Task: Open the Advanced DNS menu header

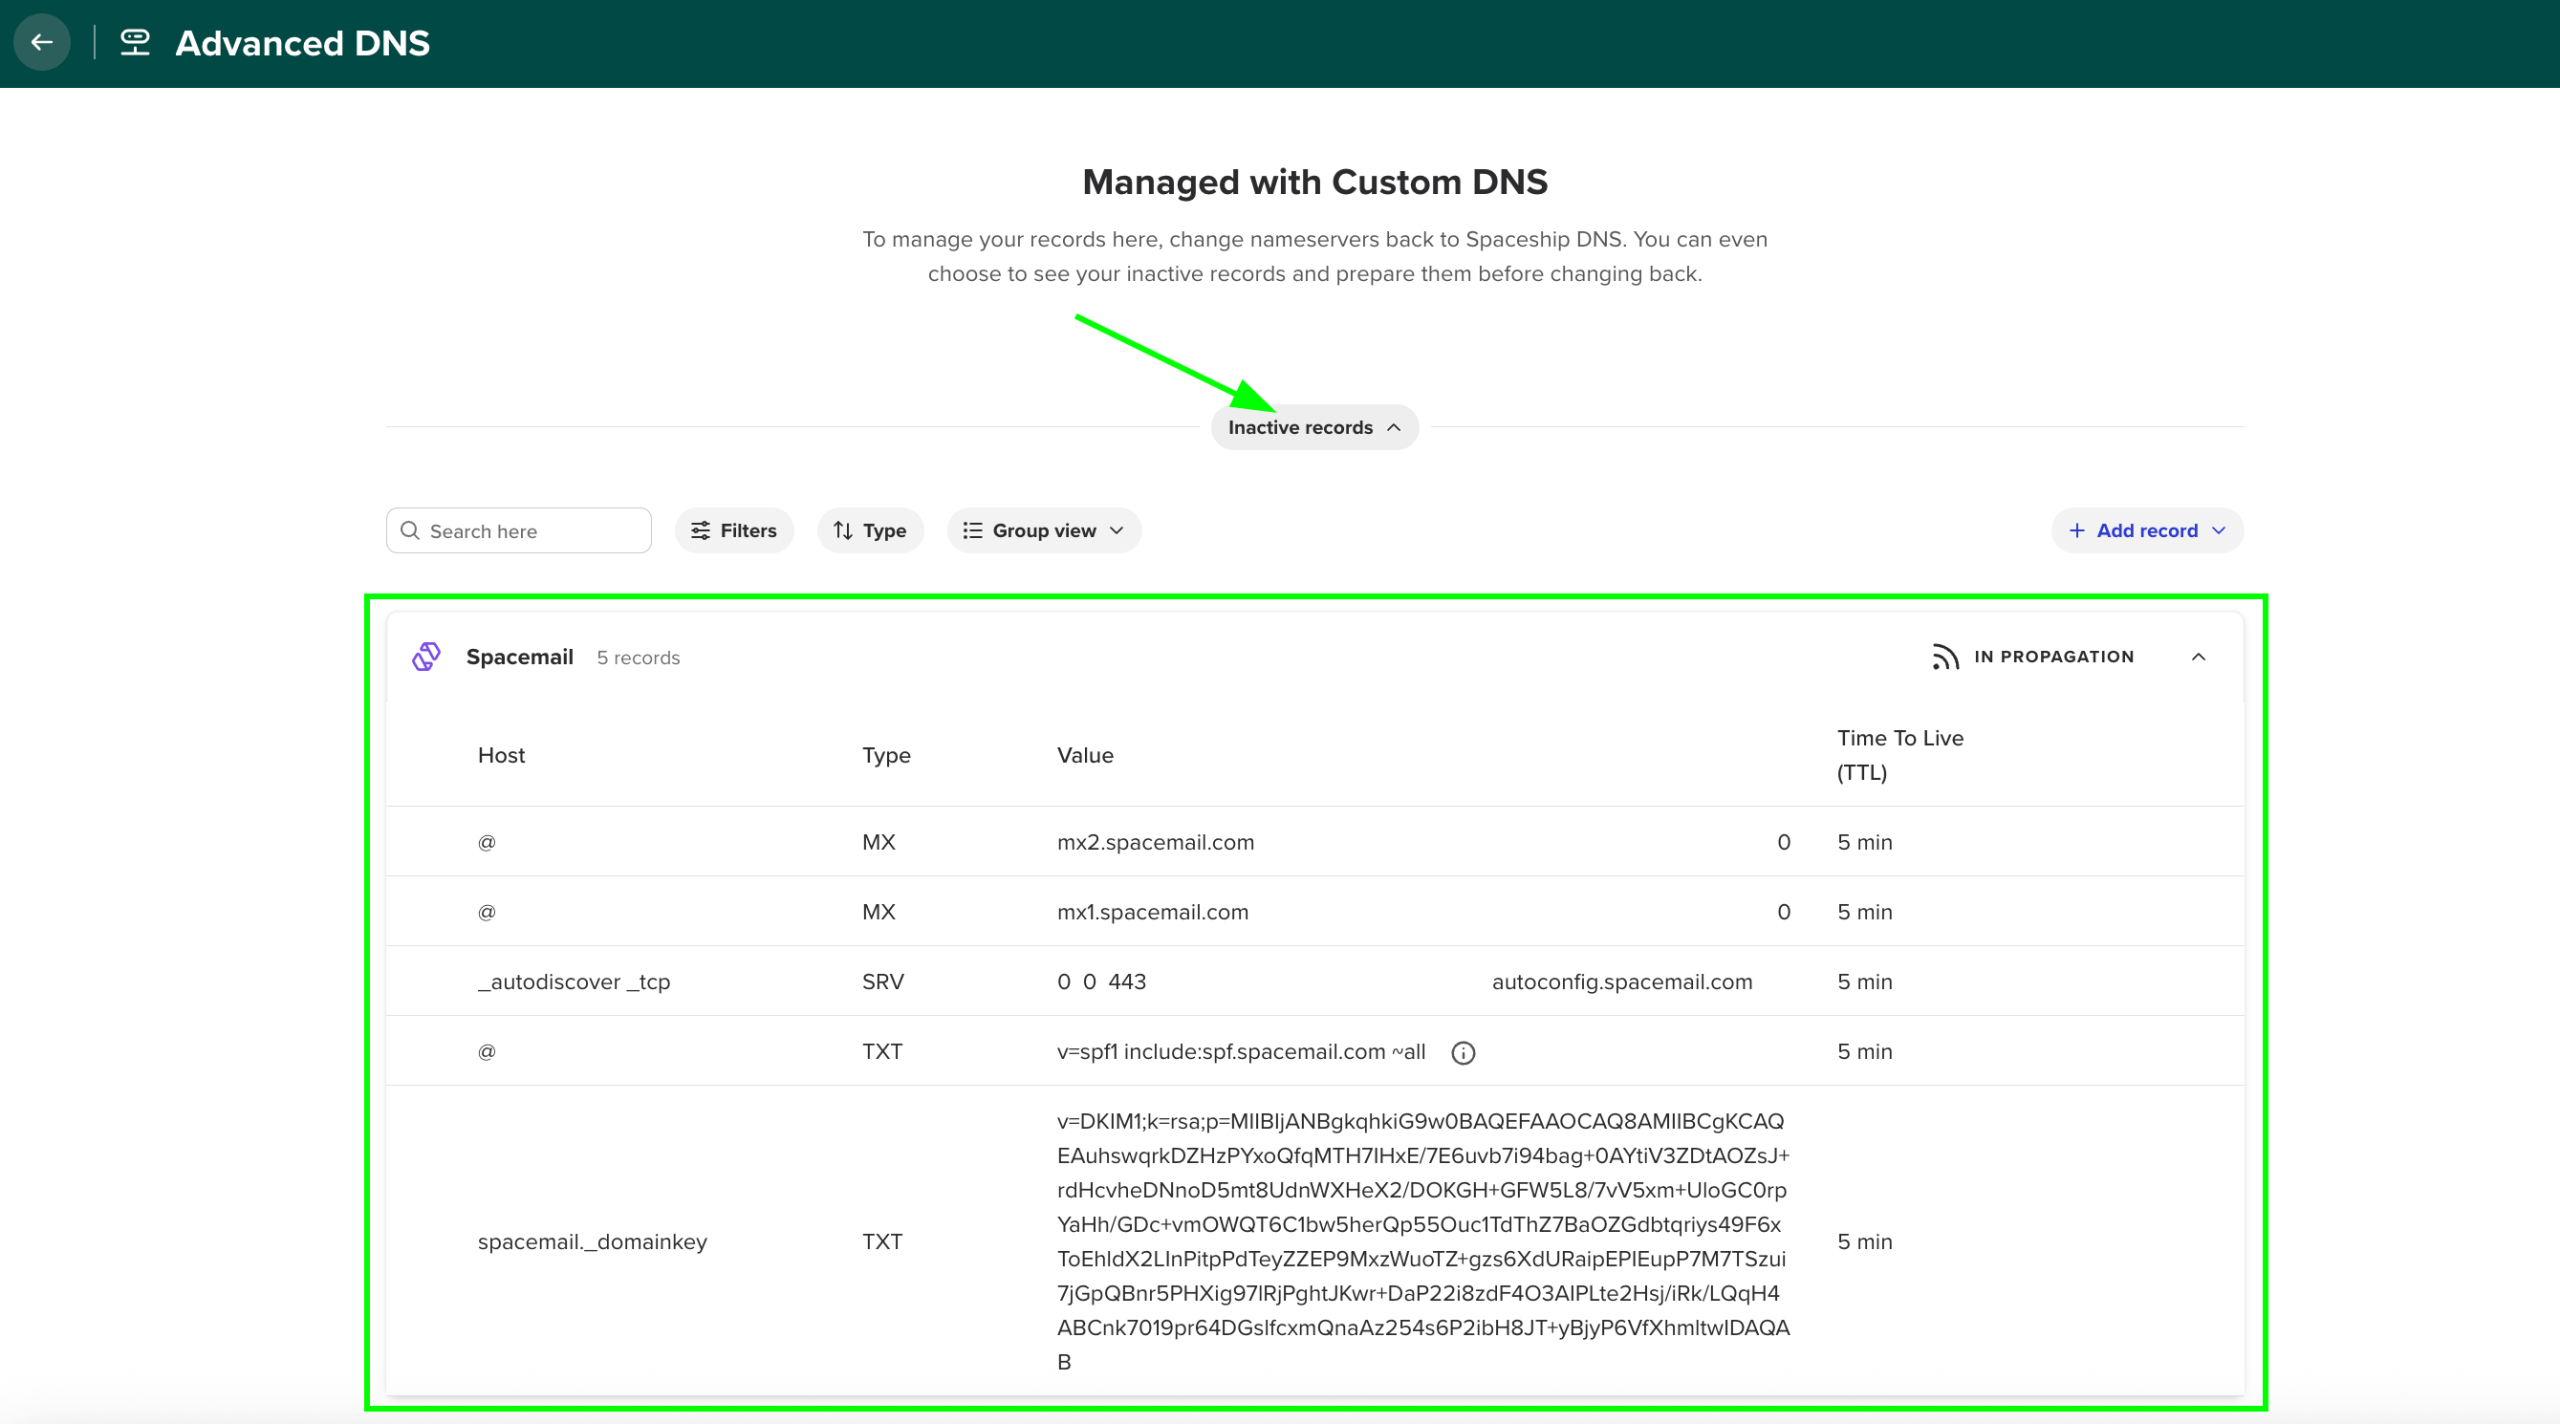Action: 302,42
